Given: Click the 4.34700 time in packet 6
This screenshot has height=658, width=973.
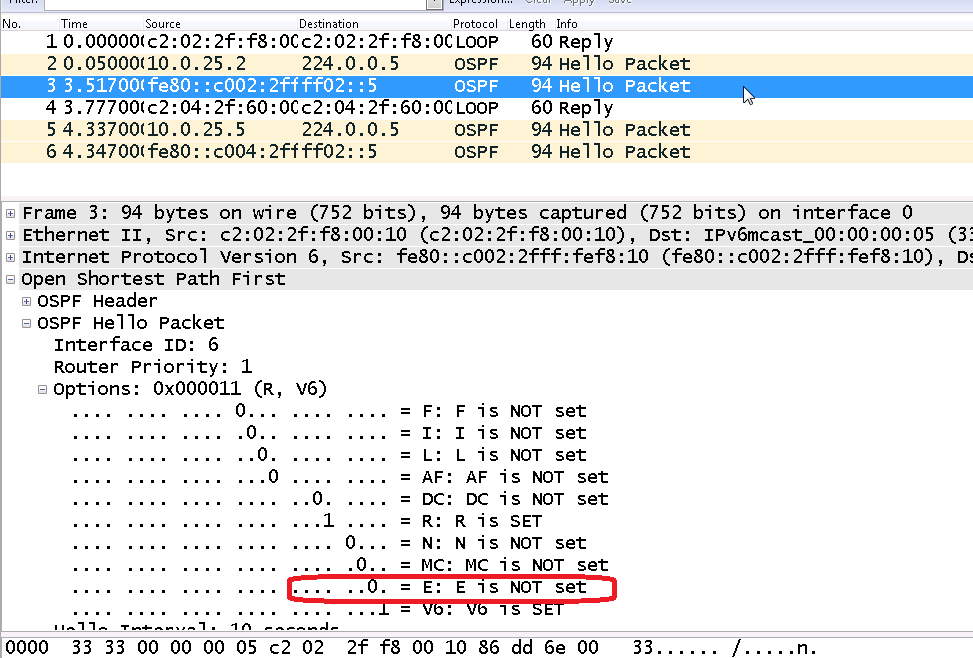Looking at the screenshot, I should coord(102,152).
